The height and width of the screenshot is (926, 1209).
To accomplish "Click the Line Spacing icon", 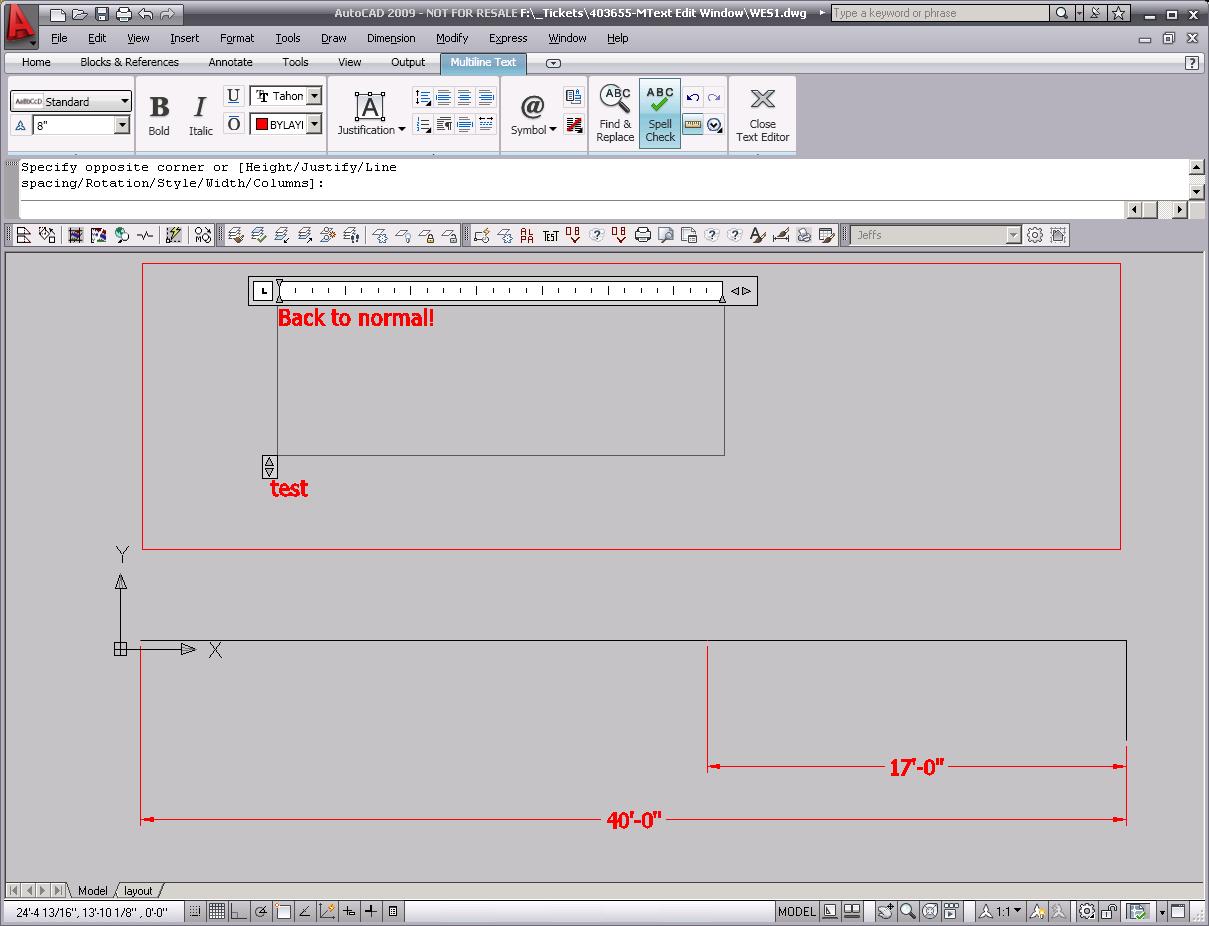I will tap(422, 97).
